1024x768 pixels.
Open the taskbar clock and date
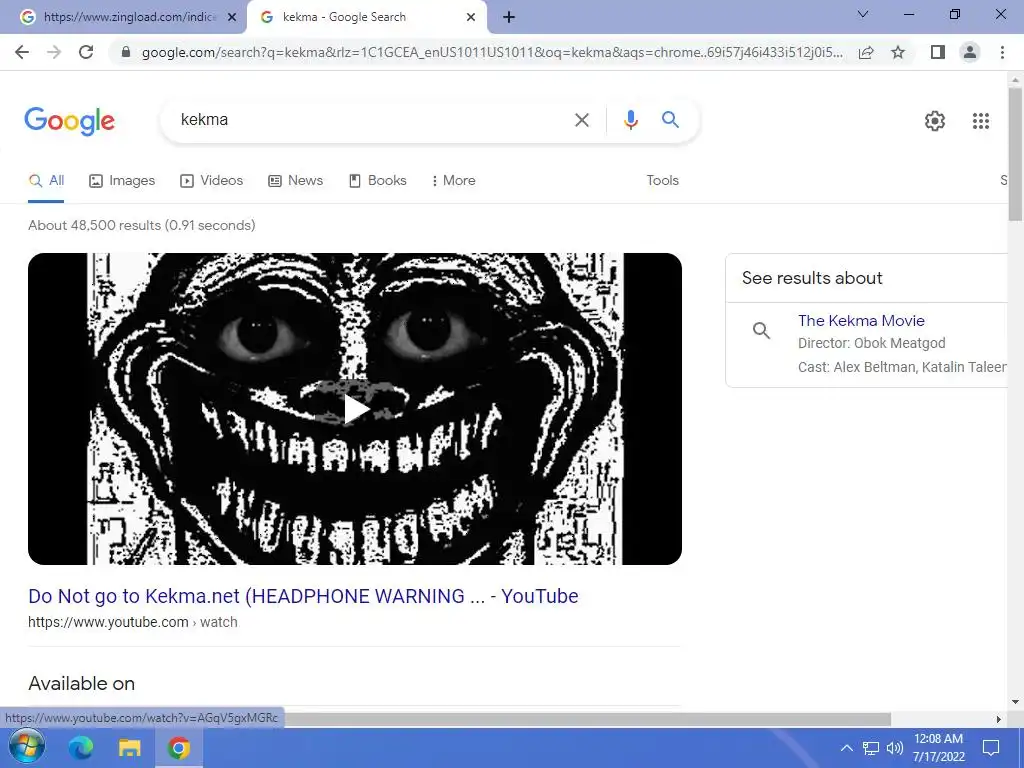(x=938, y=748)
